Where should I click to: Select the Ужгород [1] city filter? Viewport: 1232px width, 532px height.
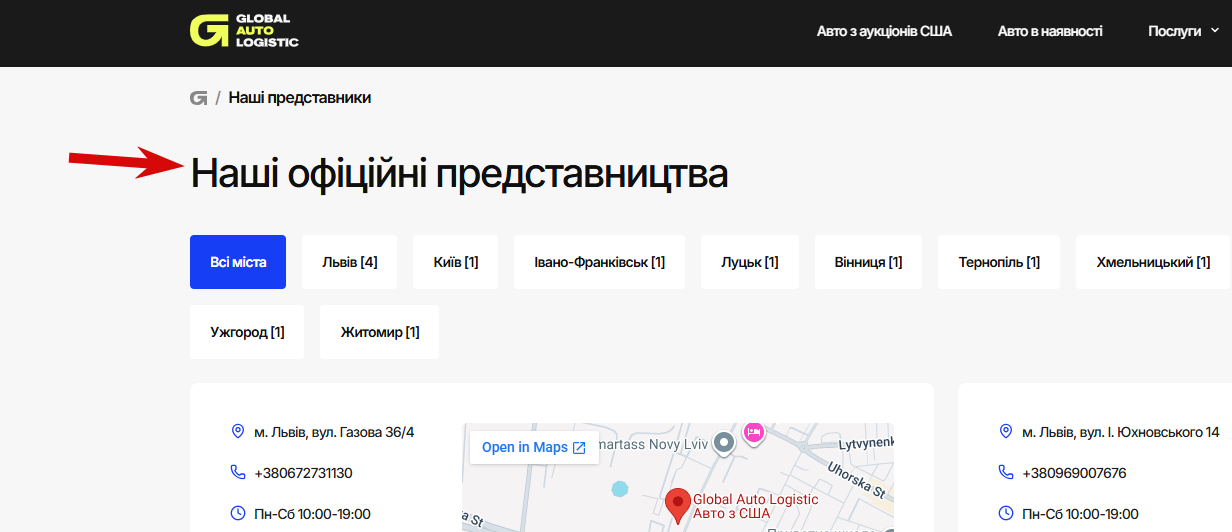point(247,332)
